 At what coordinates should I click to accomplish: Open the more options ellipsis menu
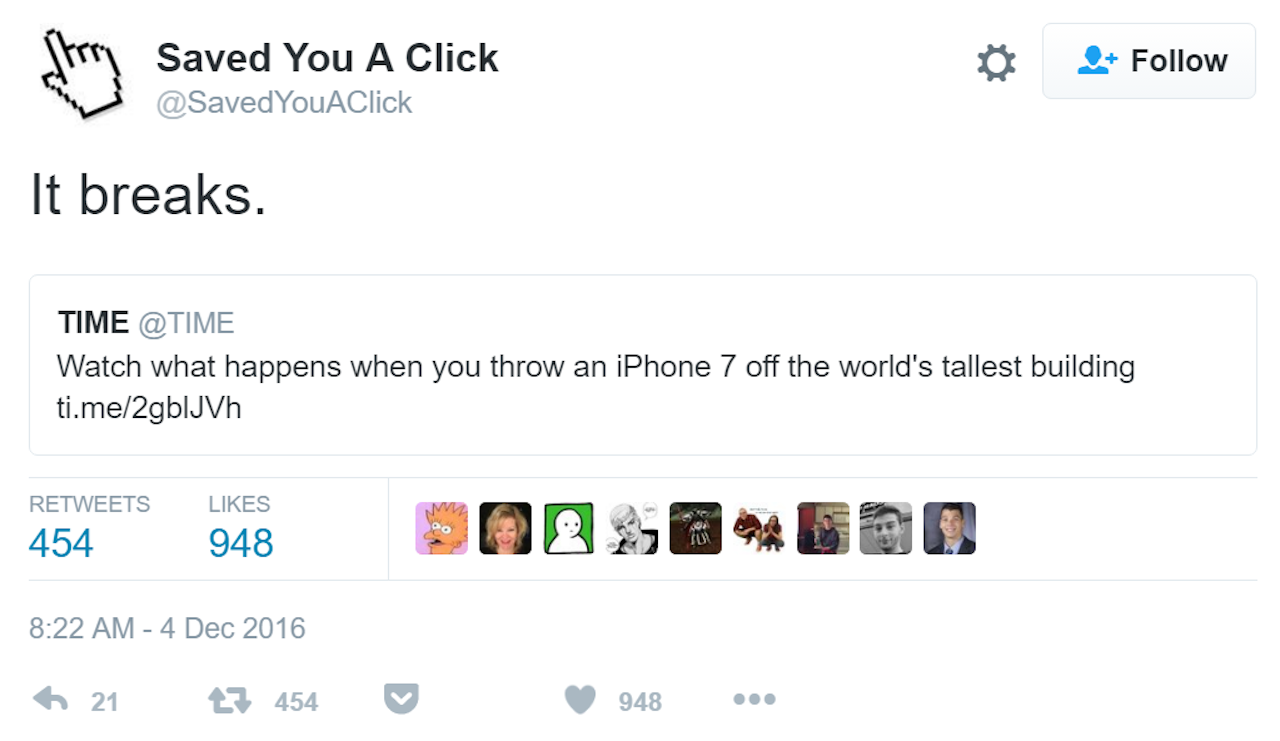click(x=754, y=699)
